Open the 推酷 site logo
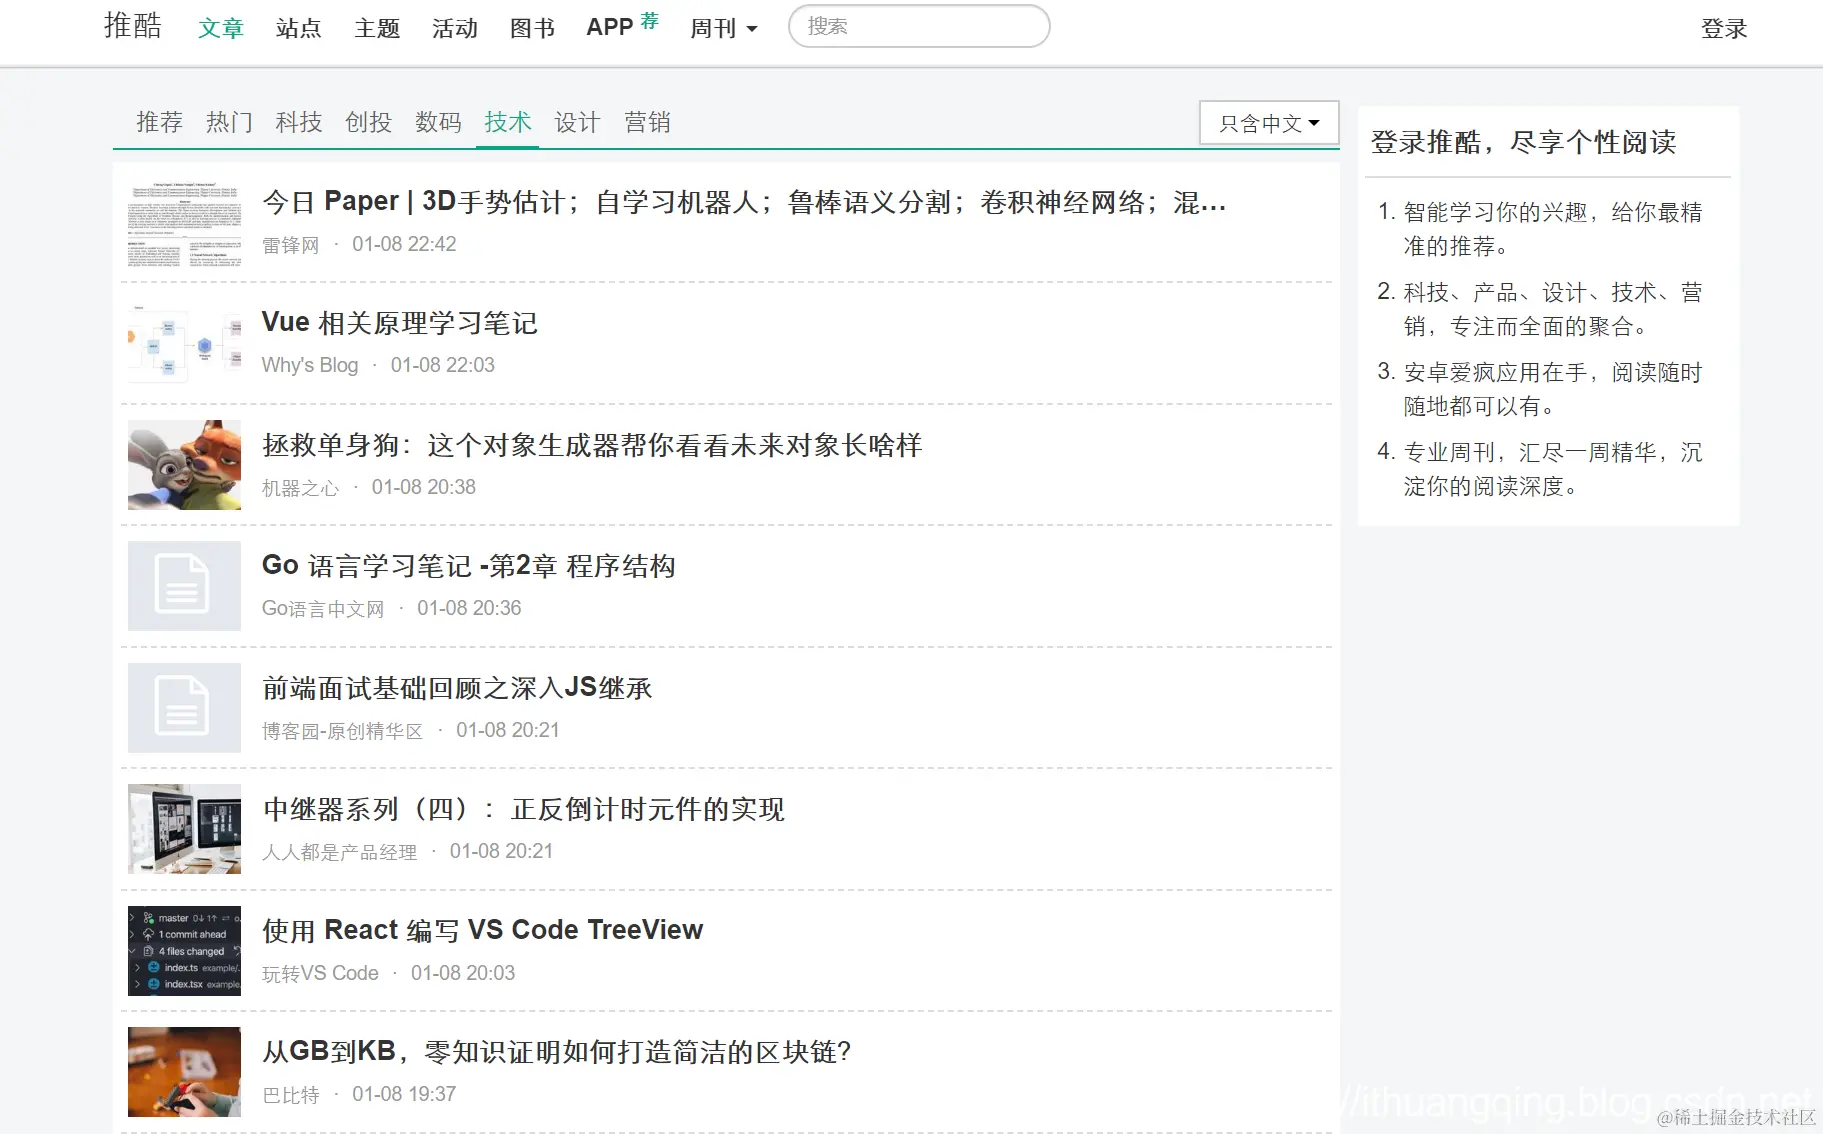Image resolution: width=1823 pixels, height=1134 pixels. [x=133, y=25]
